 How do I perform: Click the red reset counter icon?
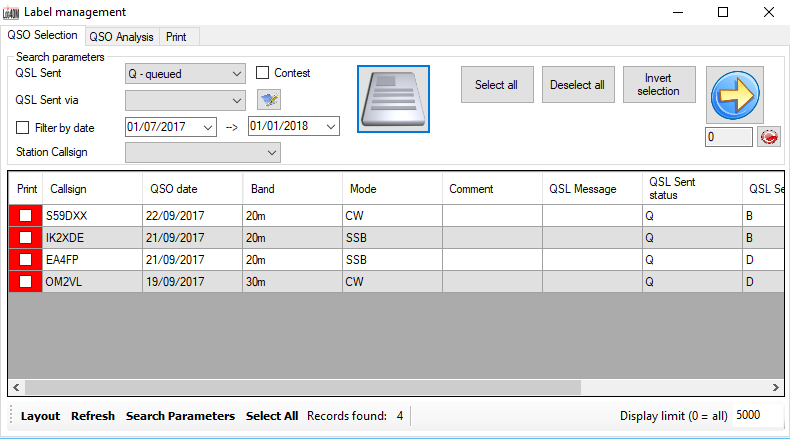(769, 137)
